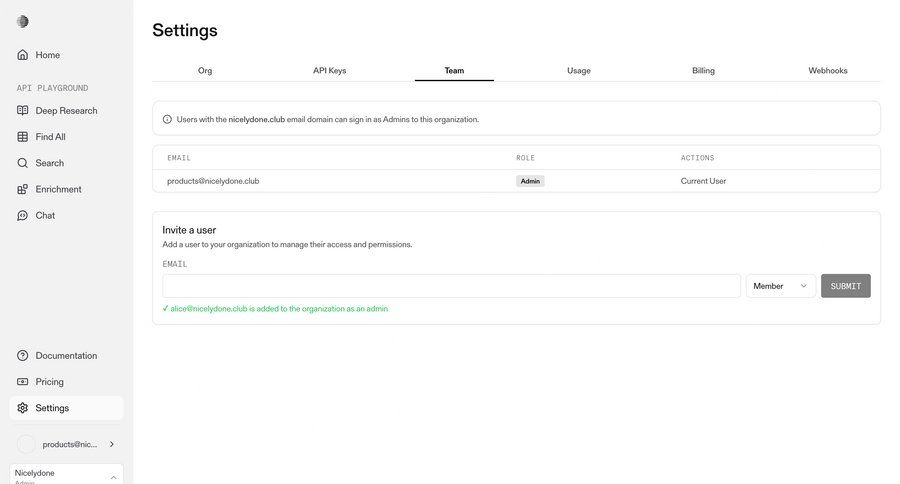Focus the invite Email input field
900x484 pixels.
(451, 286)
